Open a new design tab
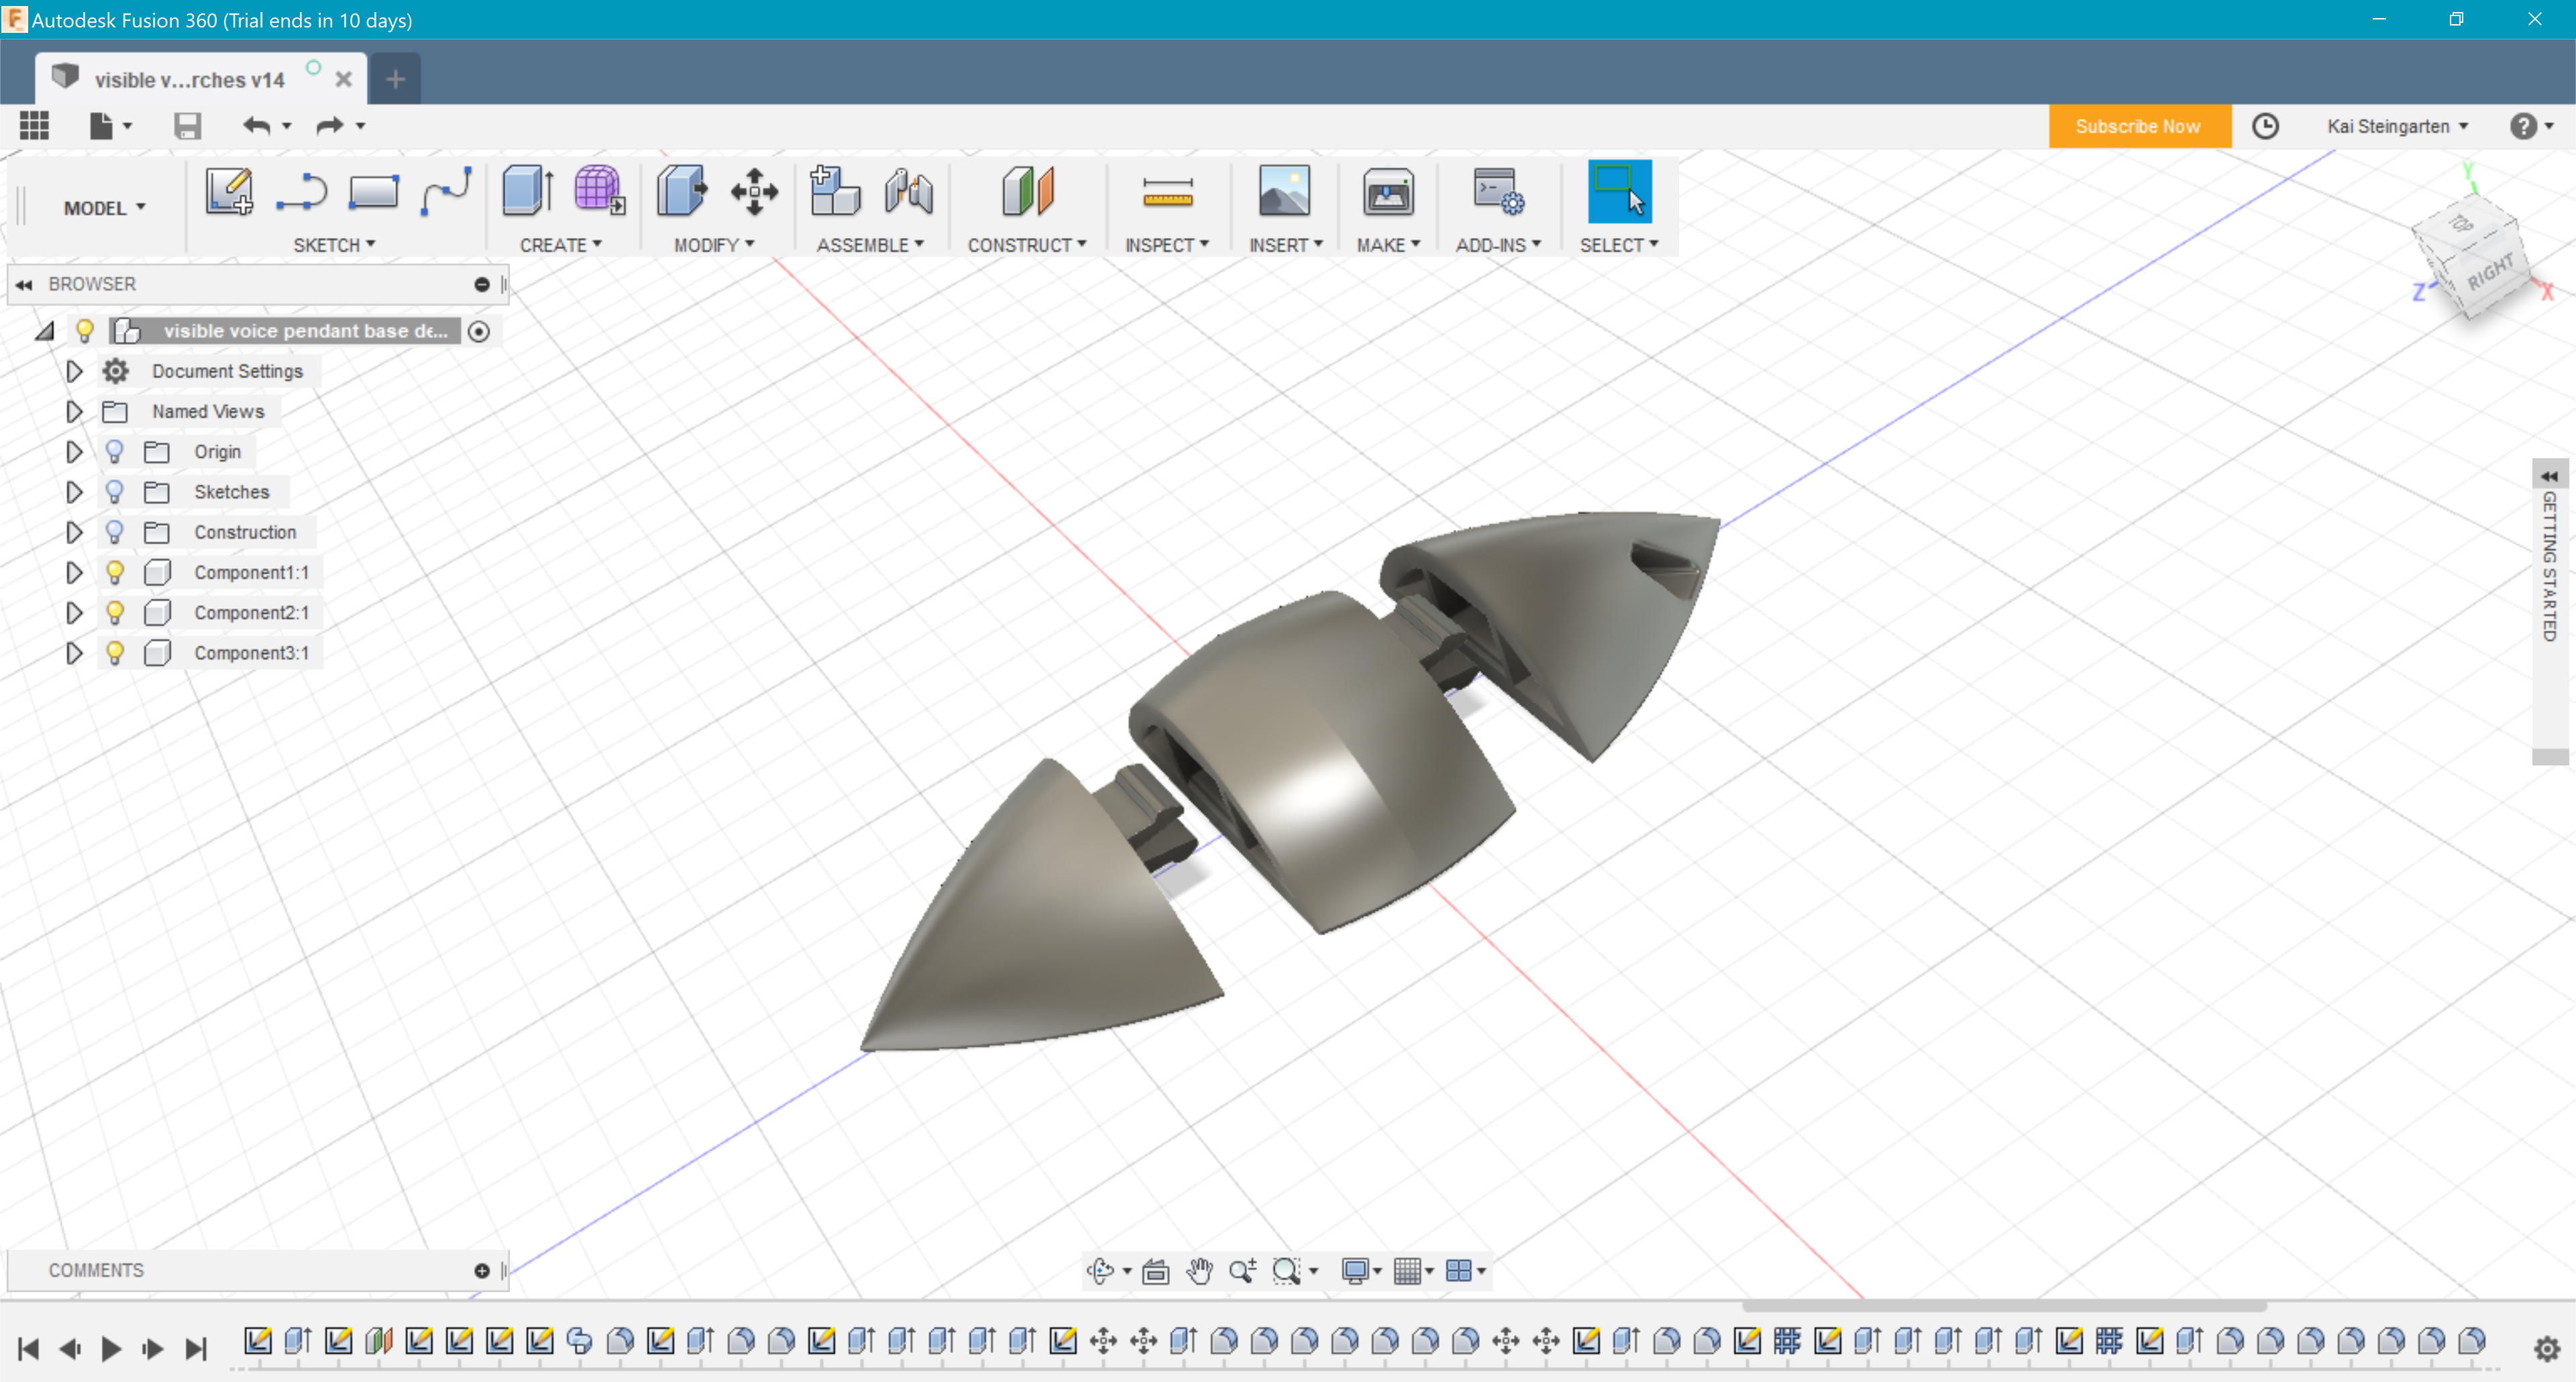2576x1382 pixels. click(395, 79)
